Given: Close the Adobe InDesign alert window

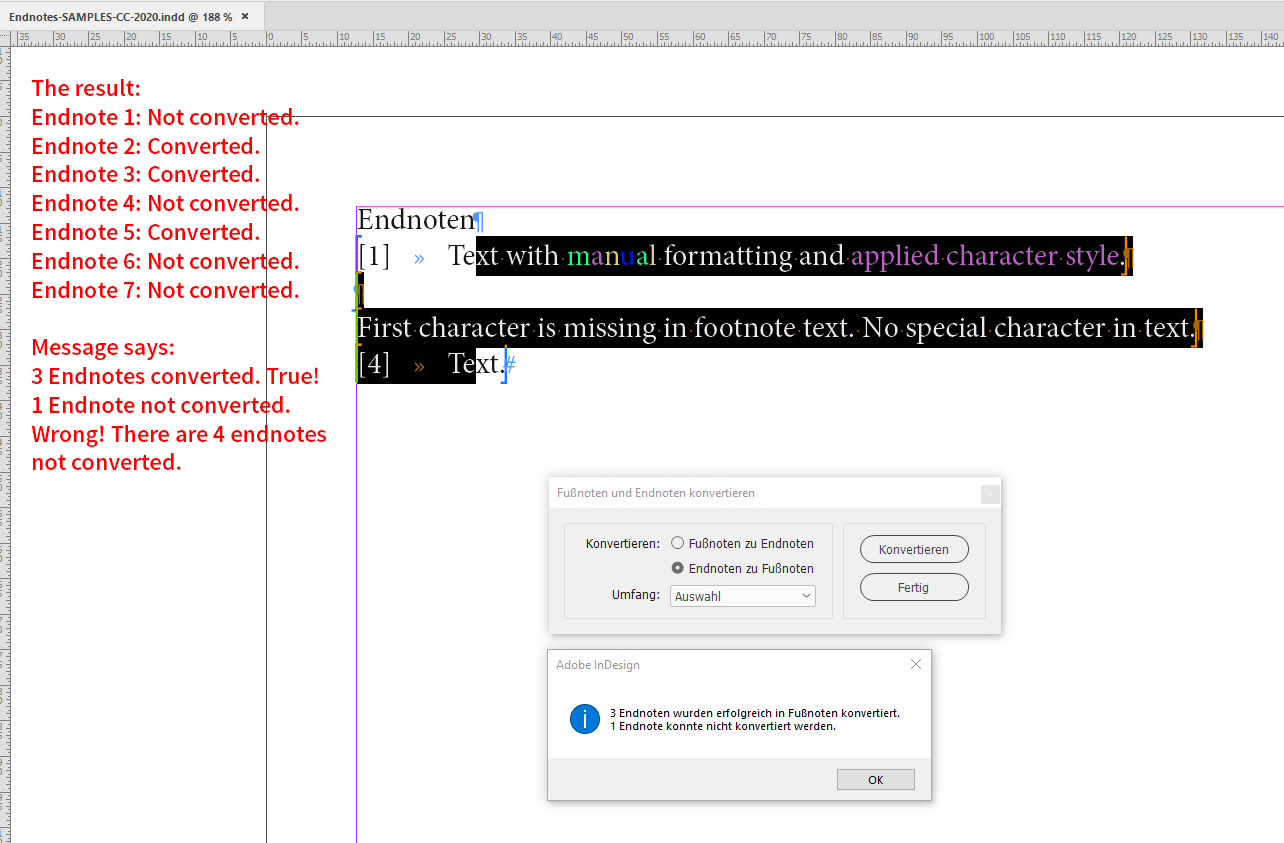Looking at the screenshot, I should click(x=915, y=663).
